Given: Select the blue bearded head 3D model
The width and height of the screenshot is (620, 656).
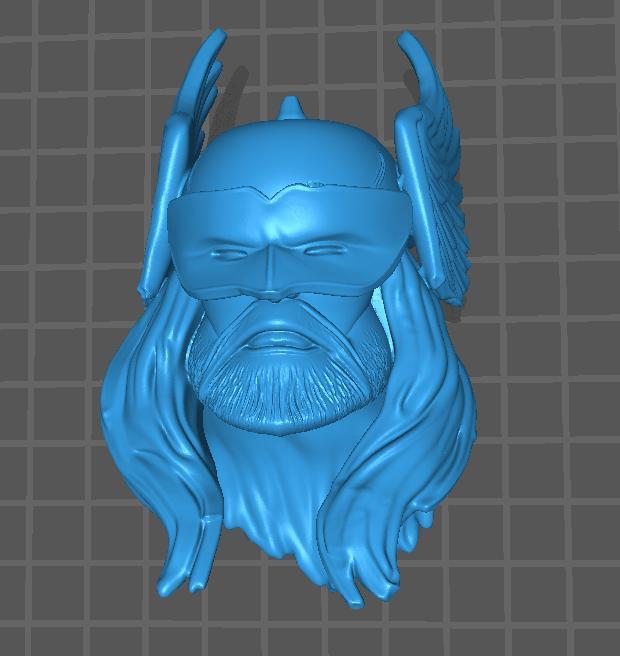Looking at the screenshot, I should tap(287, 318).
